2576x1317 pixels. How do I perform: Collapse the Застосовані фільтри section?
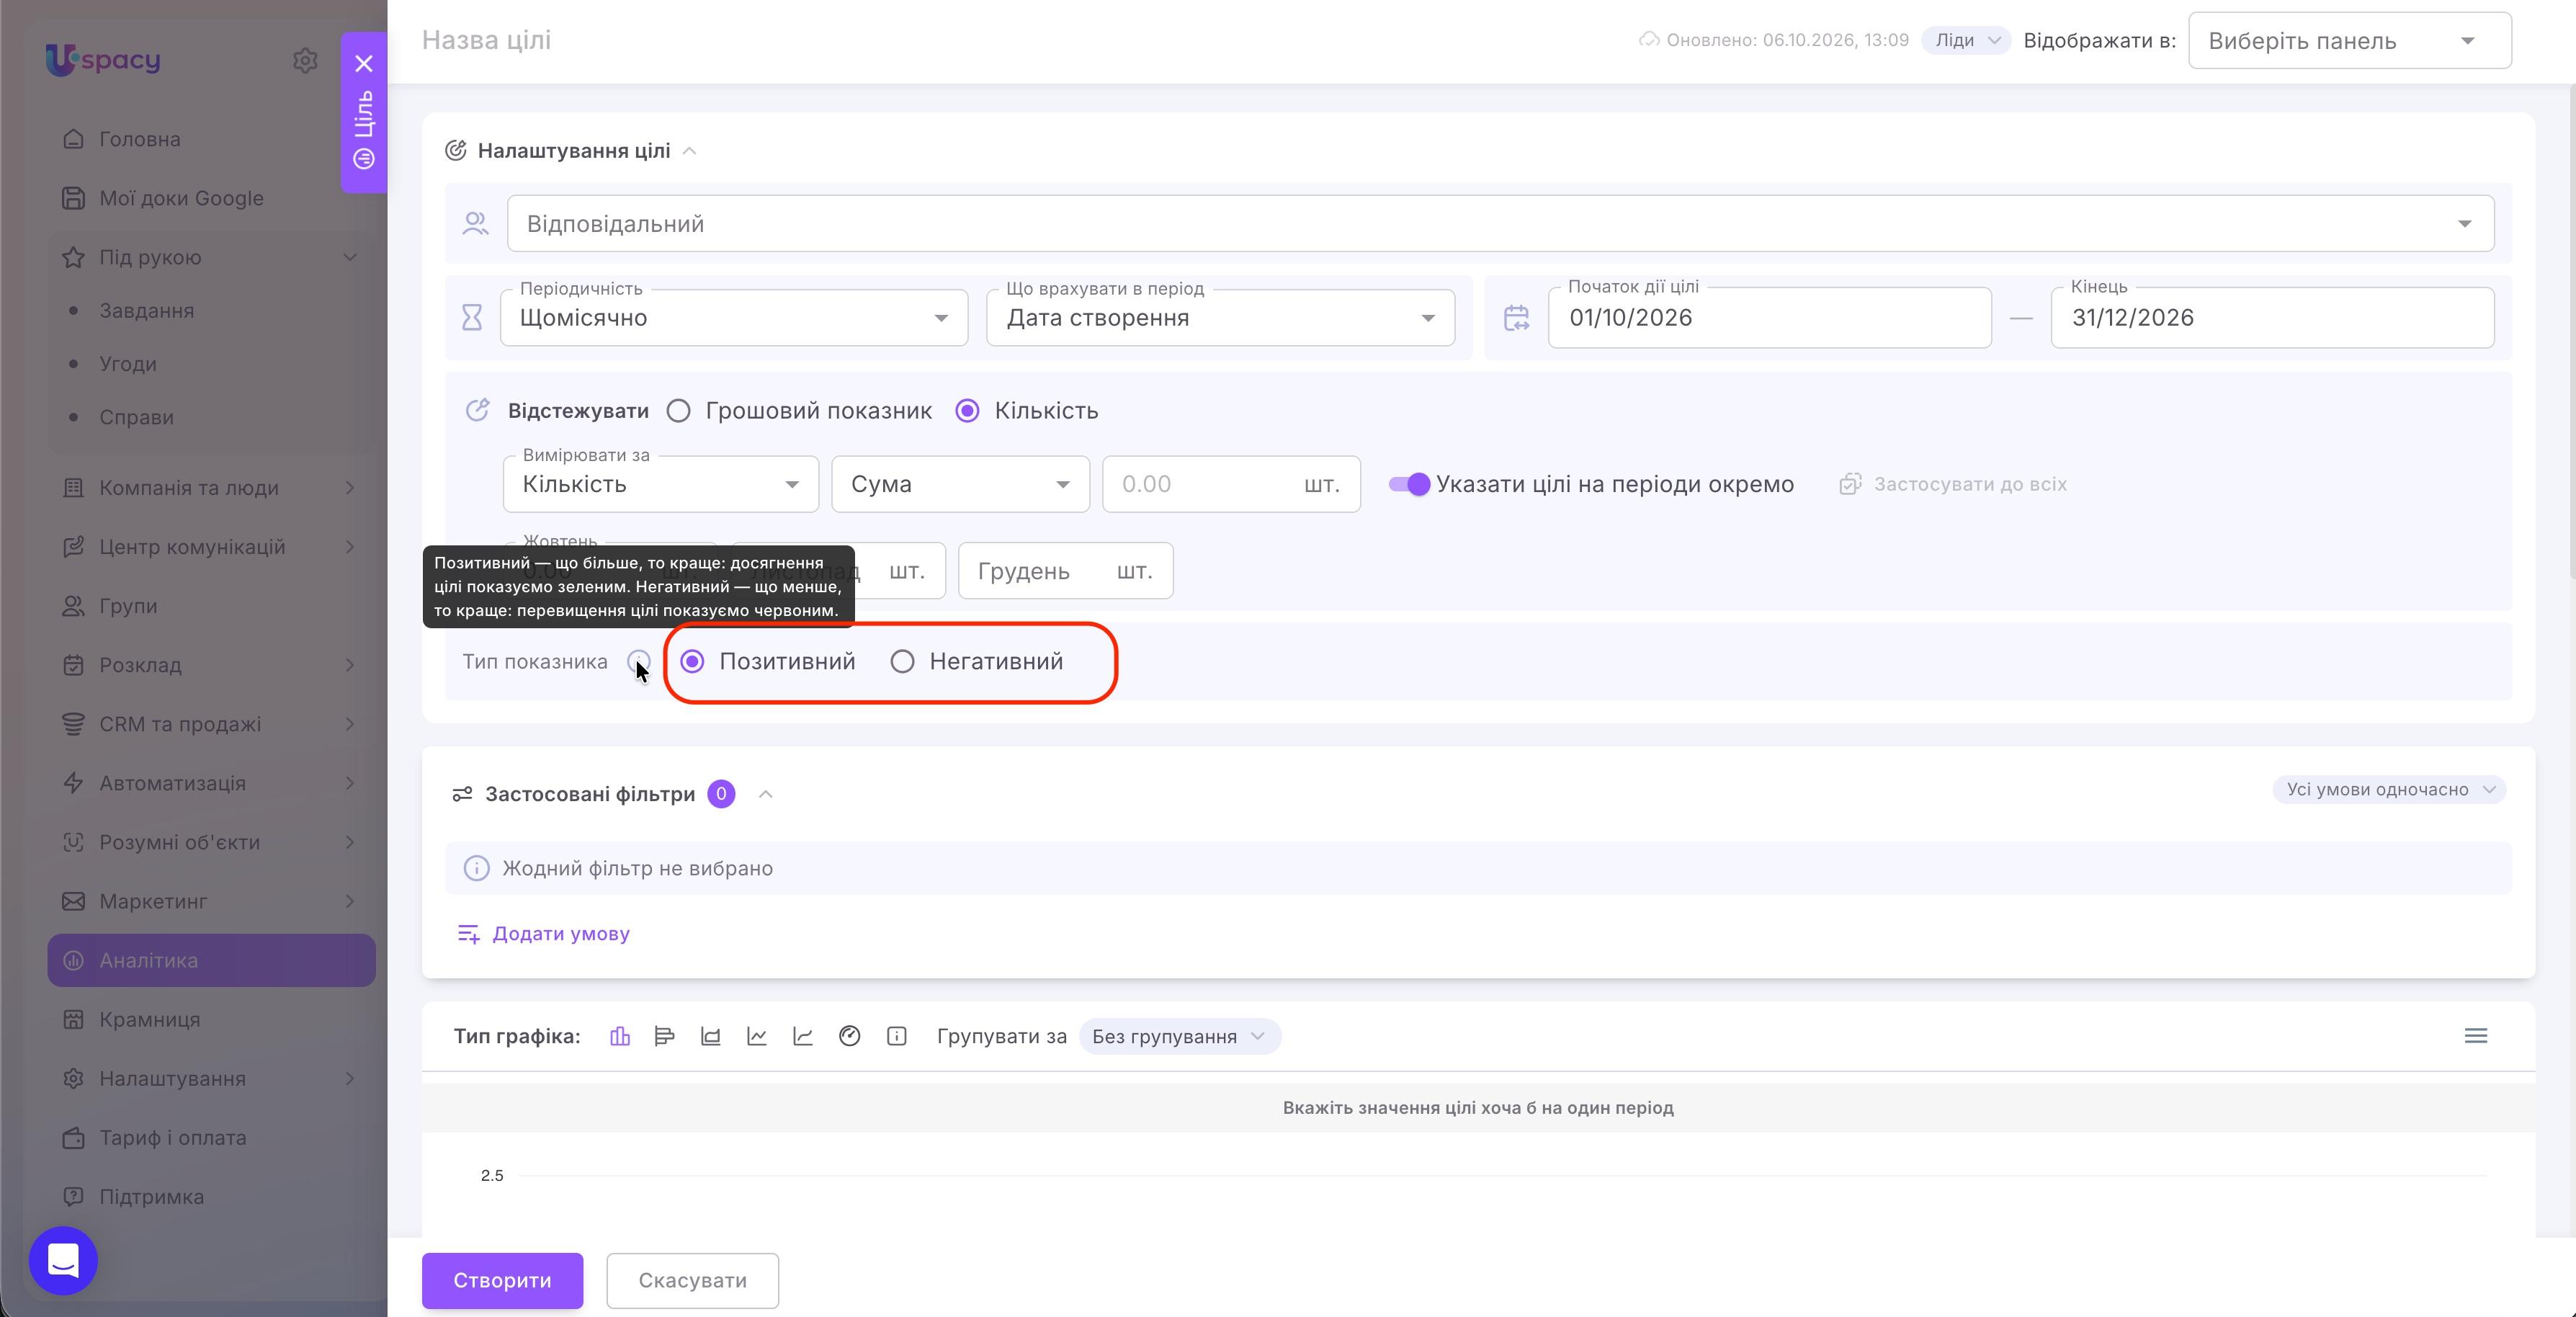766,794
